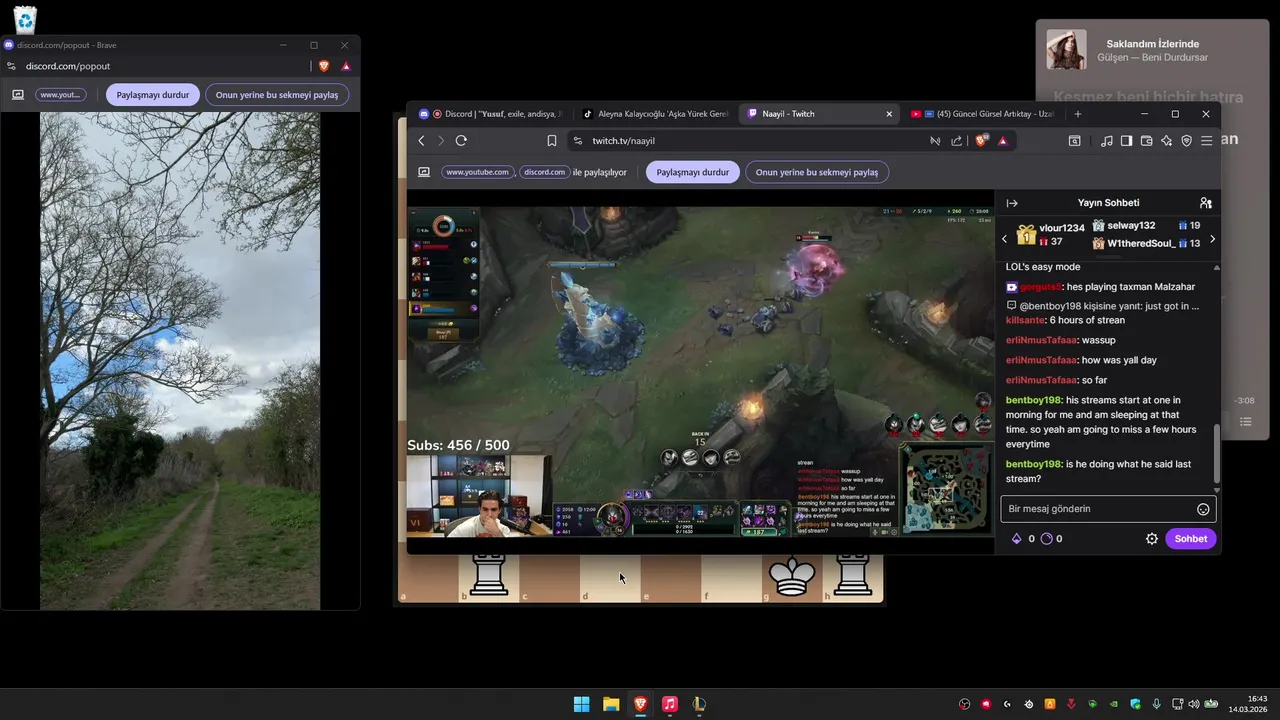This screenshot has height=720, width=1280.
Task: Open Brave Rewards triangle in Twitch window
Action: pos(1003,141)
